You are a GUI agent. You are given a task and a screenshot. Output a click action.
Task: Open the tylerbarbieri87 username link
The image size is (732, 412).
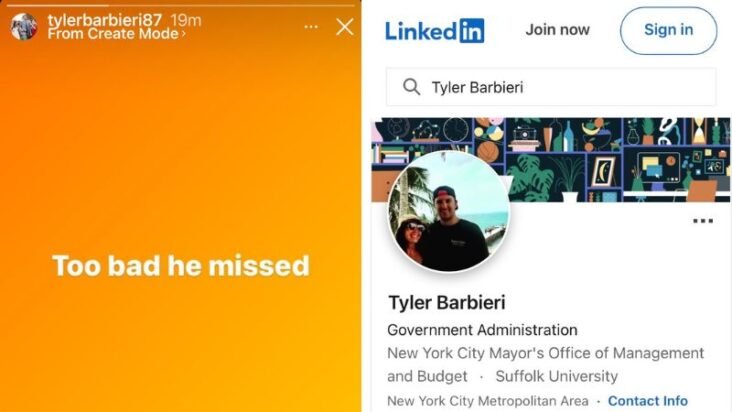(x=105, y=20)
